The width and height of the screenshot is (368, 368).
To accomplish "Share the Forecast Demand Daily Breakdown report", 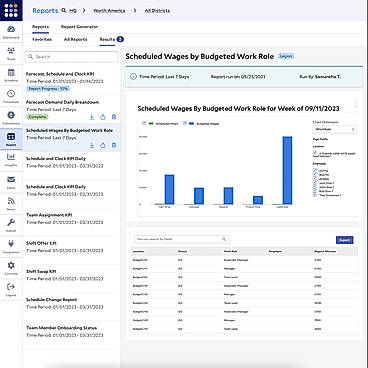I will [103, 117].
